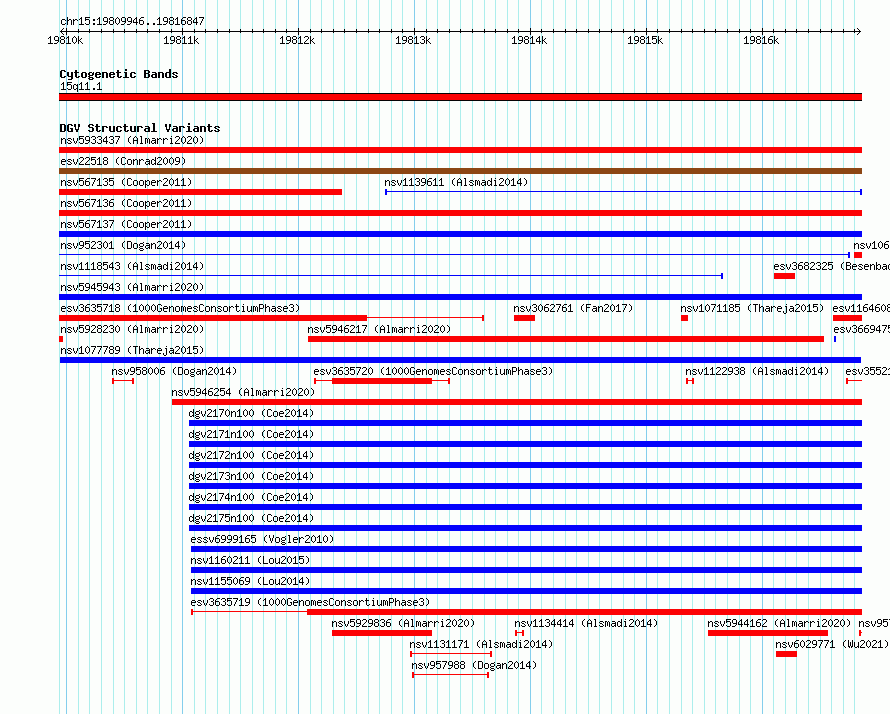Screen dimensions: 890x714
Task: Click the nsv1131171 (Alsmadi2014) label
Action: 481,644
